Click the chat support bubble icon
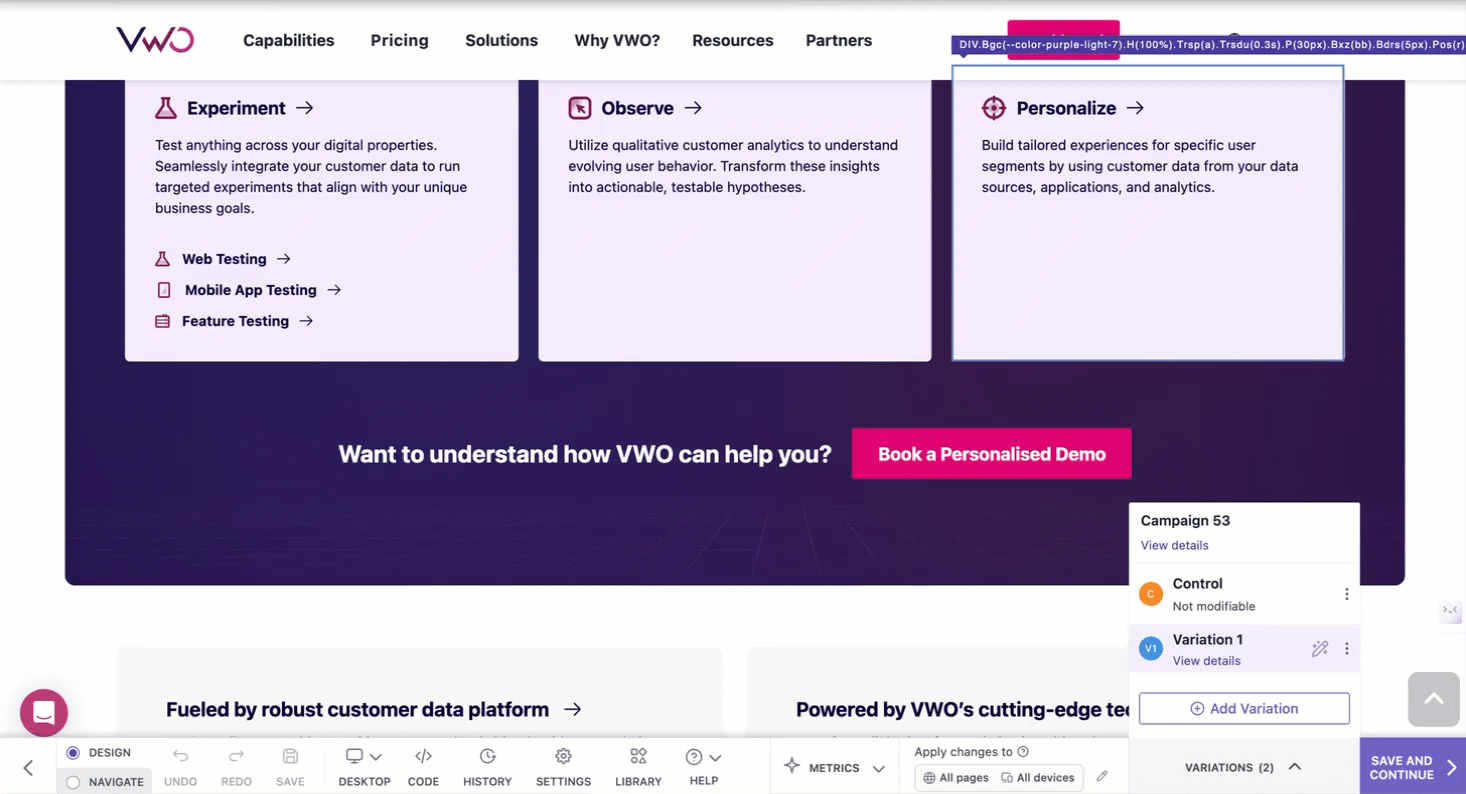The width and height of the screenshot is (1466, 794). (x=44, y=713)
